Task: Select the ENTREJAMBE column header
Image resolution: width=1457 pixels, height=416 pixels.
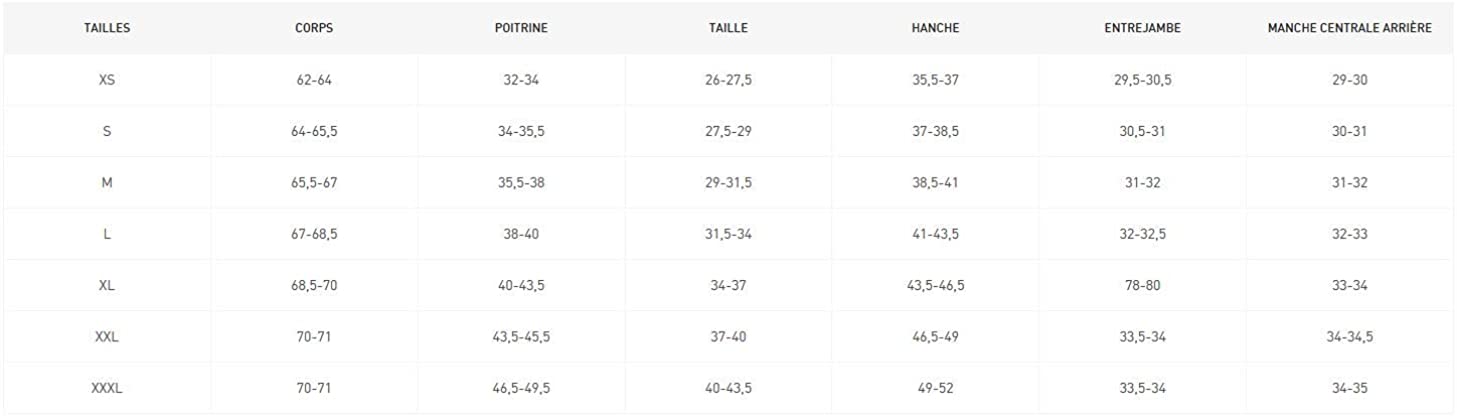Action: point(1142,28)
